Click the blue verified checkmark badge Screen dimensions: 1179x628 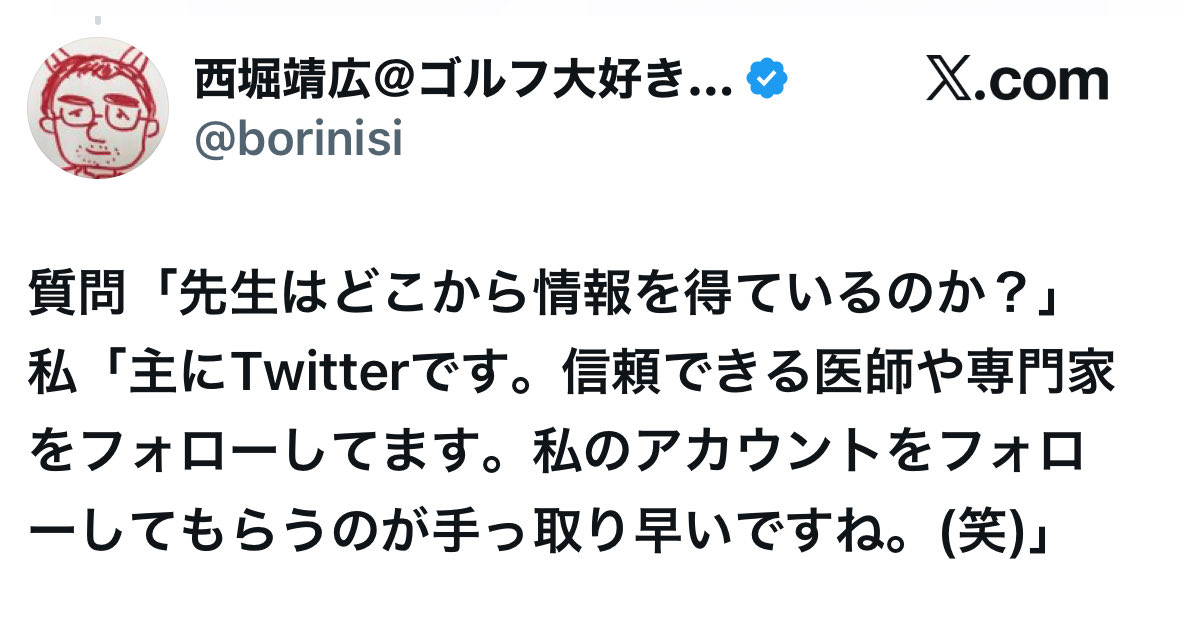point(768,81)
